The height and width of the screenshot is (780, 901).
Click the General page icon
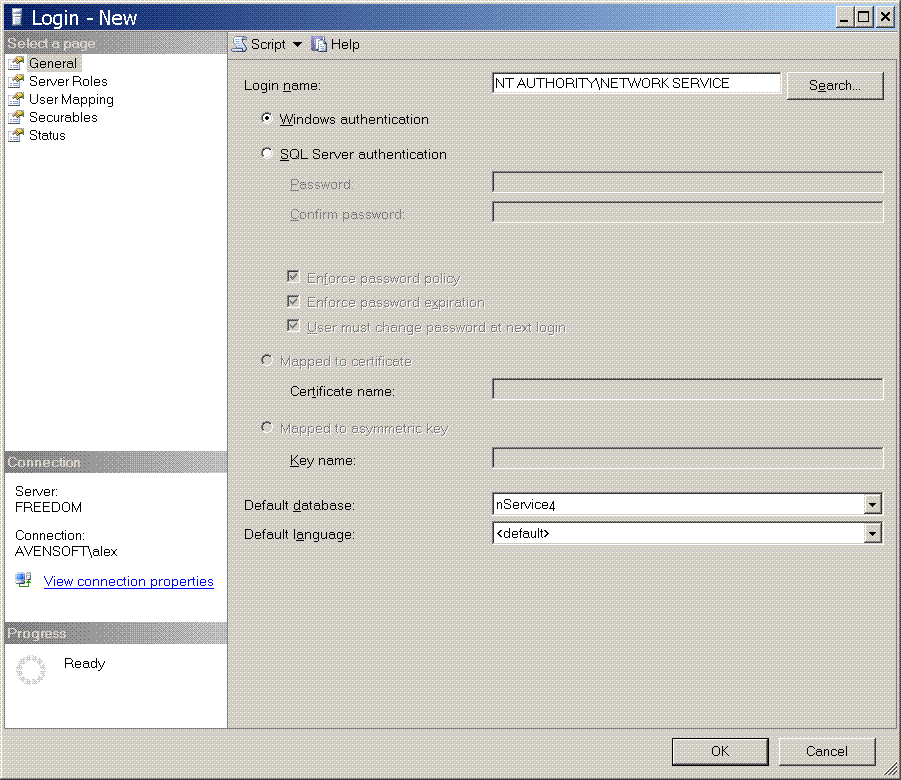(x=16, y=63)
